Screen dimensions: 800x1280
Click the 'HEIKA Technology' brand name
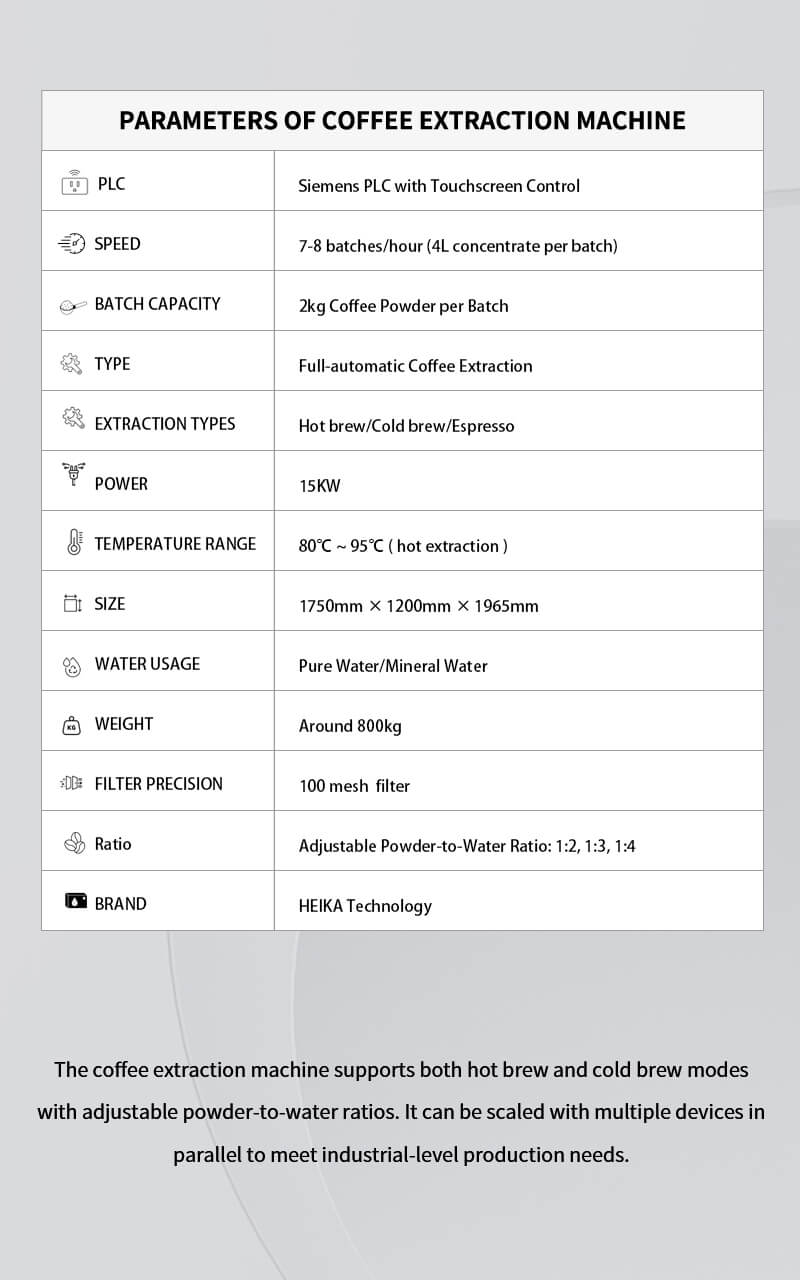[x=365, y=906]
